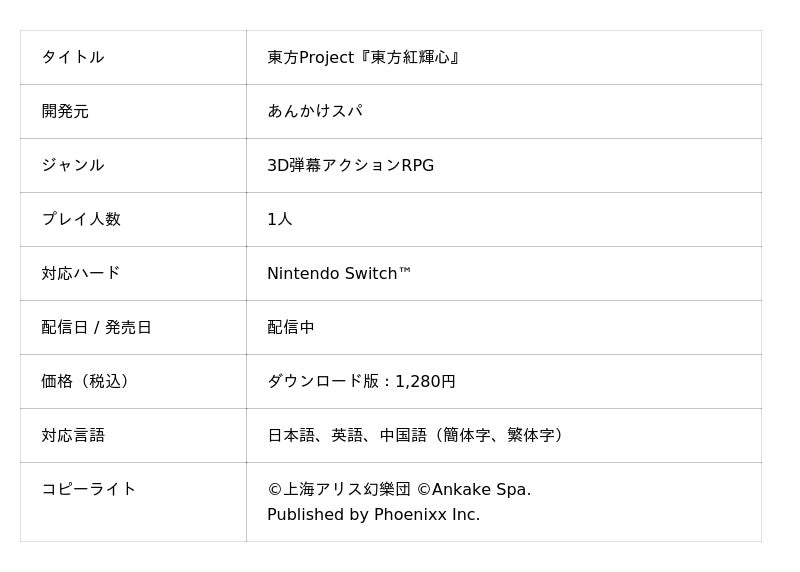Click the Published by Phoenixx Inc. text

(x=373, y=515)
